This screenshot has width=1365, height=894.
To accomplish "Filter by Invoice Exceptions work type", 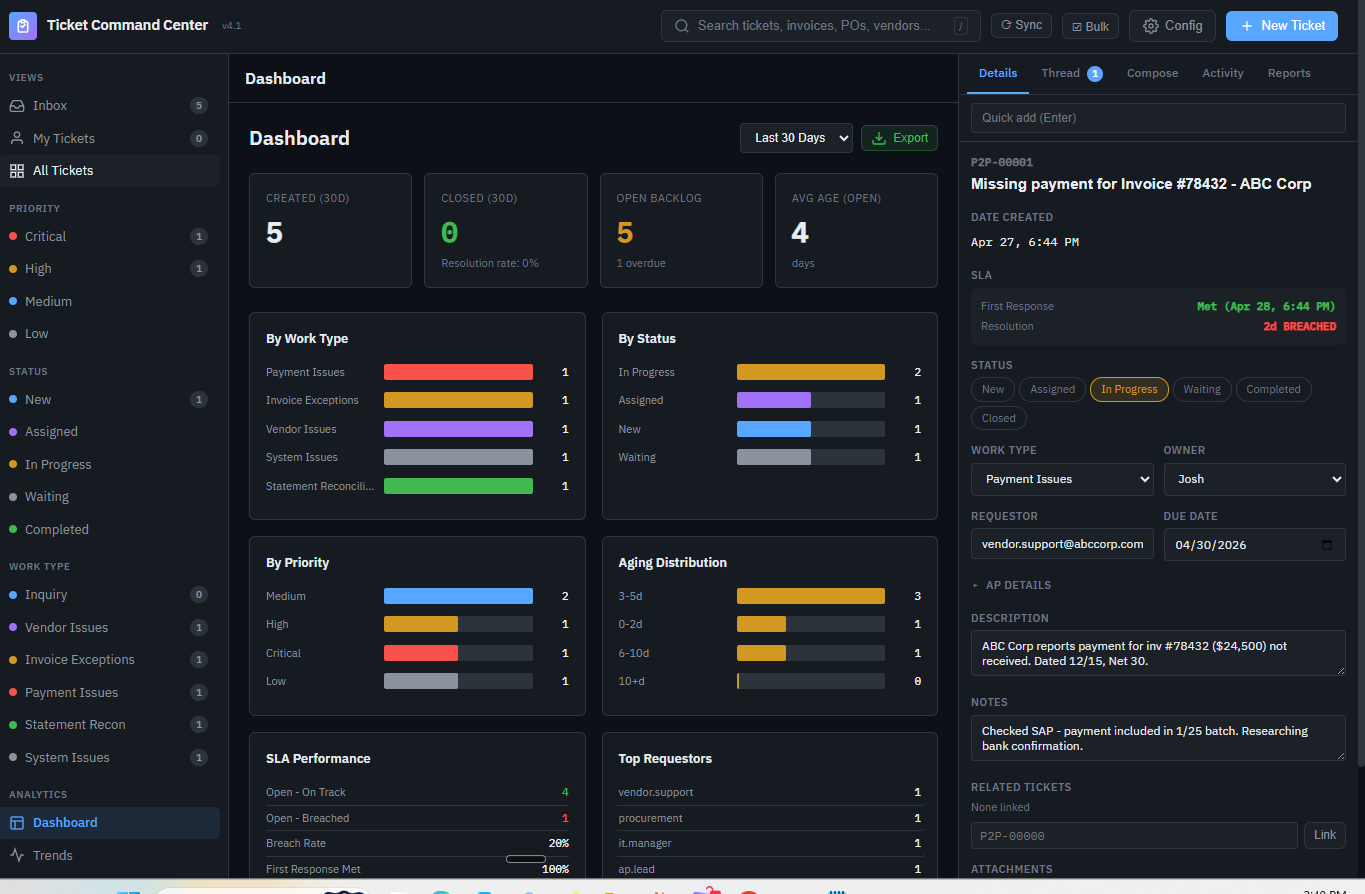I will (x=110, y=660).
